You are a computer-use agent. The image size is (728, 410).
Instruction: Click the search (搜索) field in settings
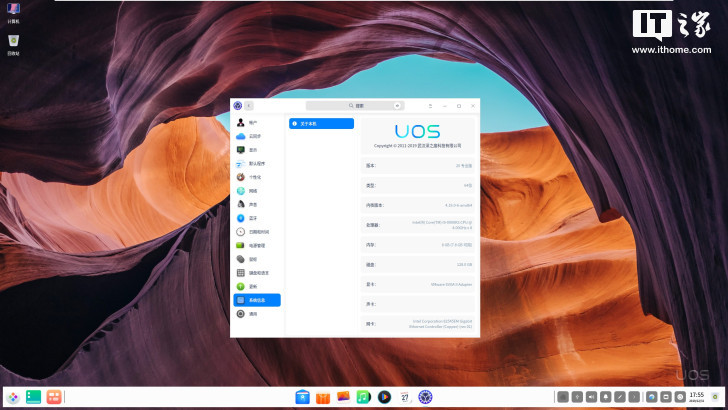click(355, 106)
